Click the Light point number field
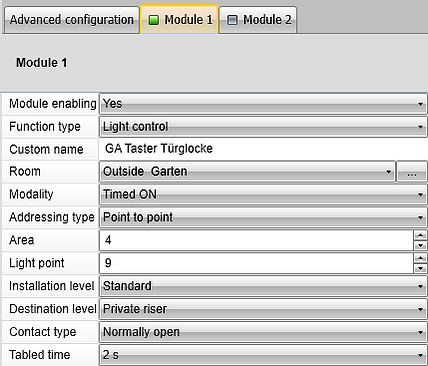 [257, 263]
